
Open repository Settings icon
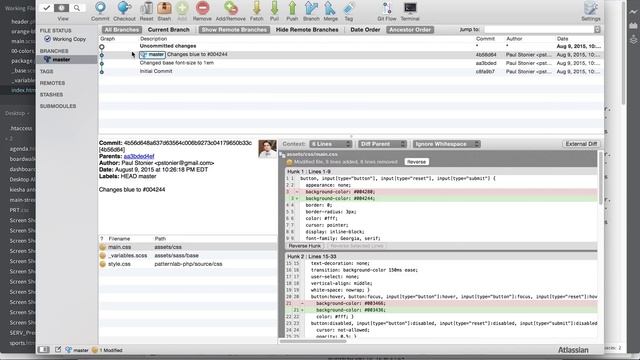coord(591,11)
